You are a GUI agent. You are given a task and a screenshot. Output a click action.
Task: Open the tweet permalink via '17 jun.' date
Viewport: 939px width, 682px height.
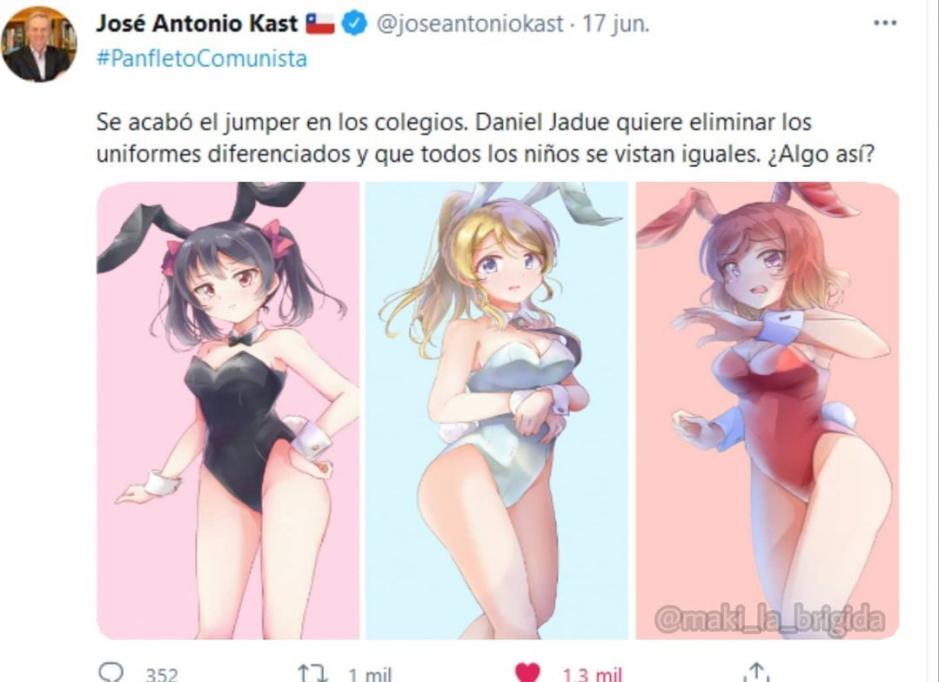click(616, 24)
